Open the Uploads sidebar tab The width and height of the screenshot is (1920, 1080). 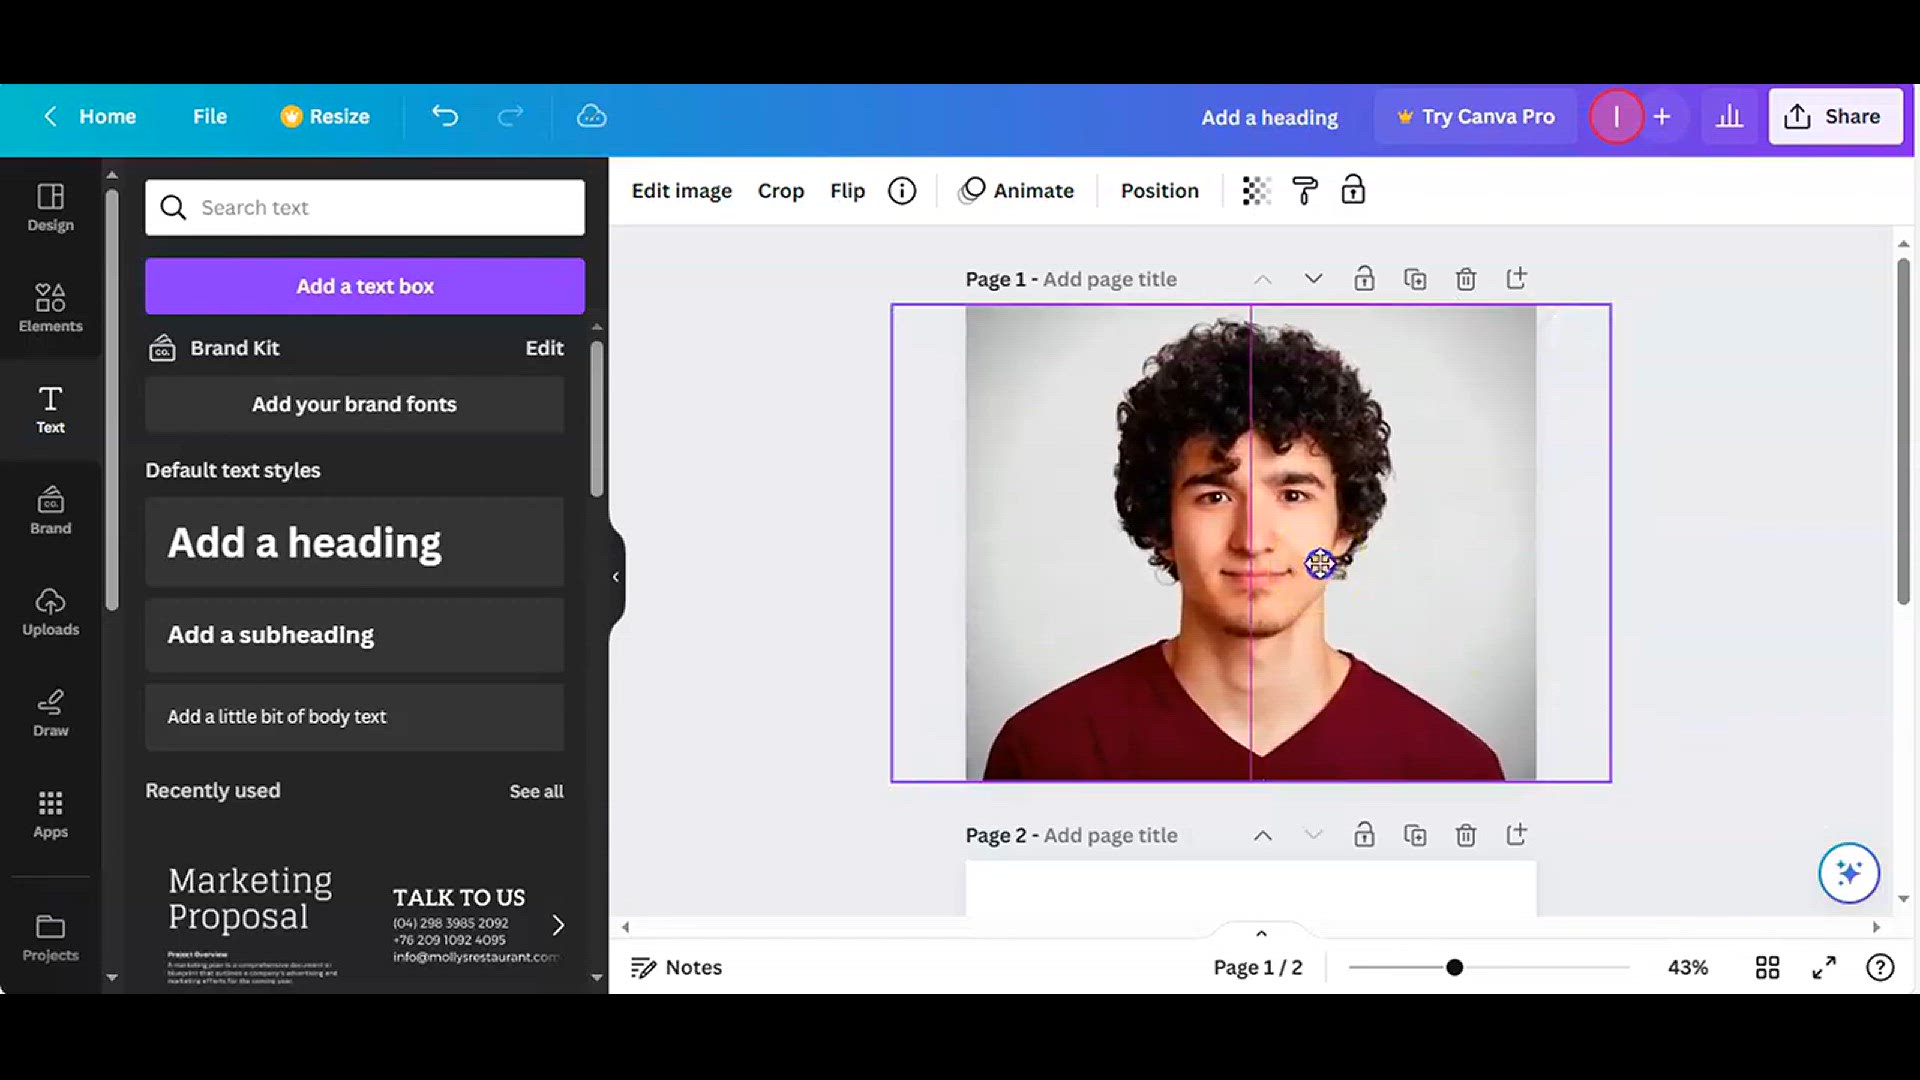(x=50, y=611)
